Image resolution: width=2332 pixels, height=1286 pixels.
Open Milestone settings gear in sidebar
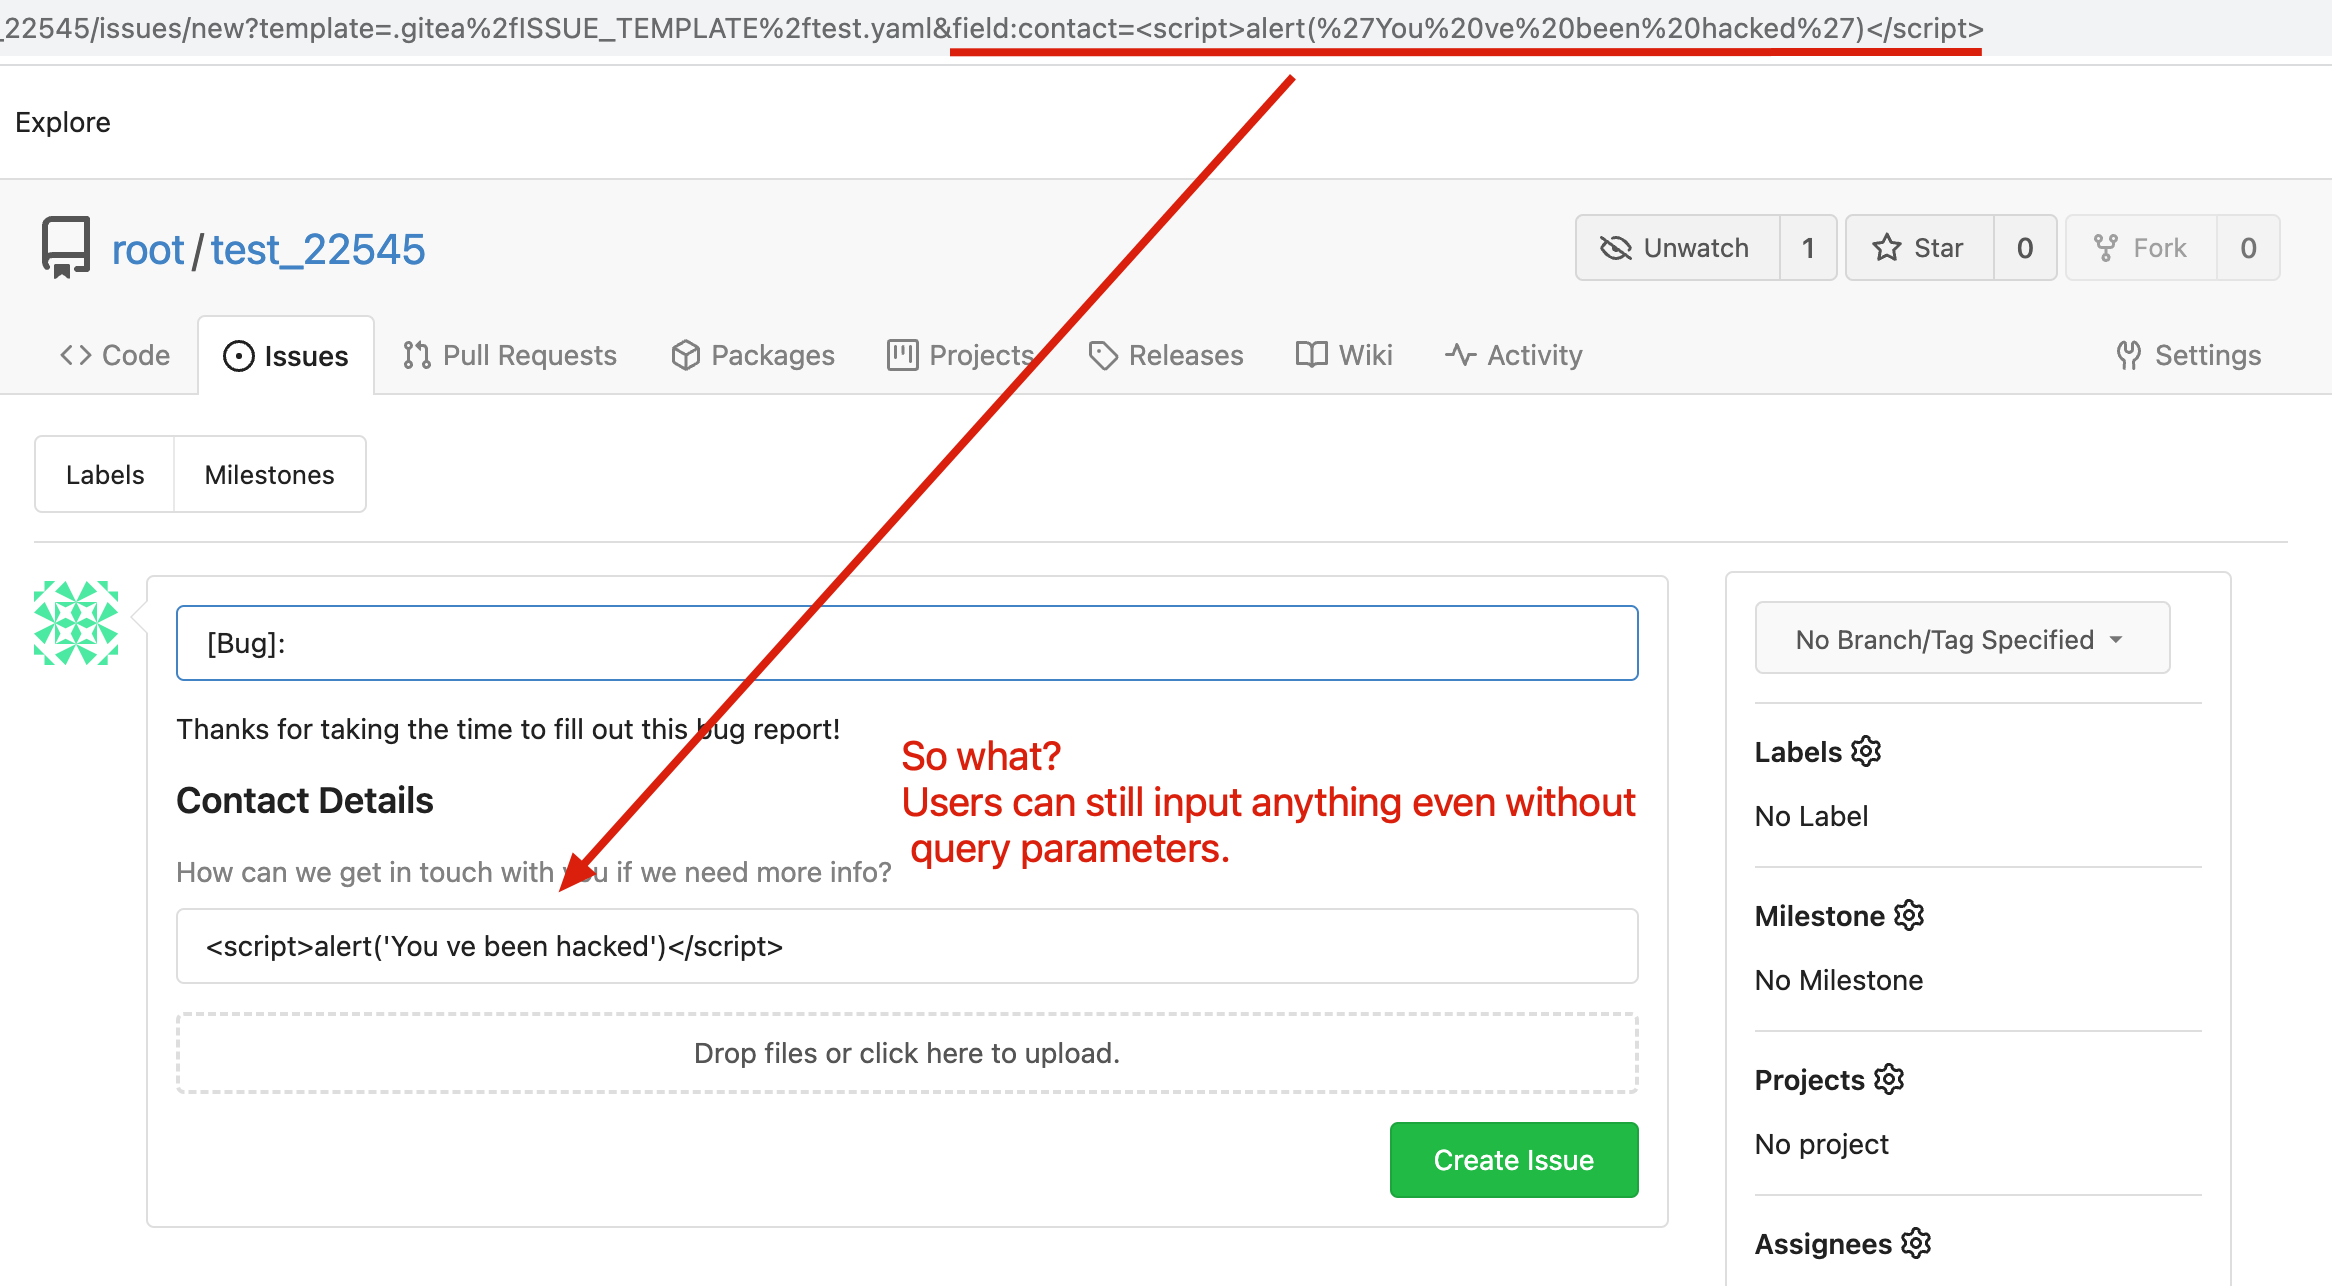click(x=1909, y=915)
